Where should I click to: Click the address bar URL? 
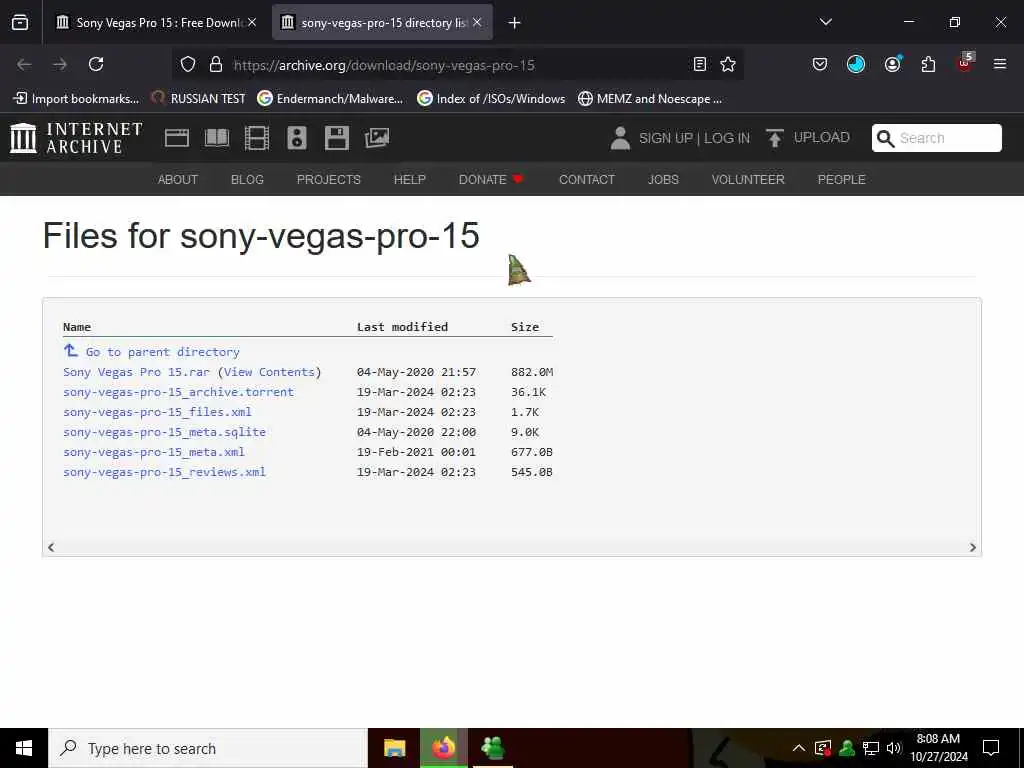click(x=384, y=65)
